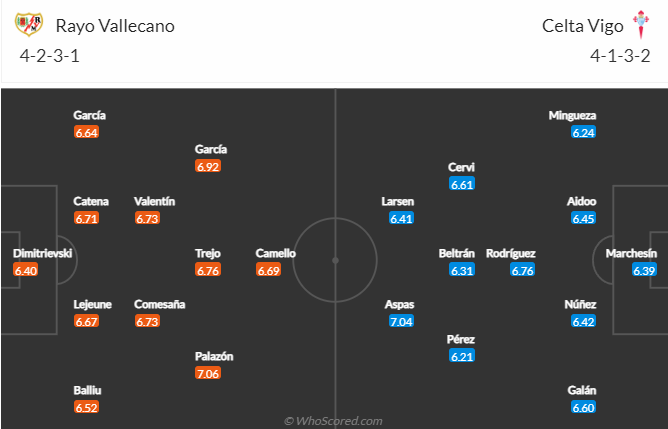The width and height of the screenshot is (668, 429).
Task: Click goalkeeper Marchesín's name
Action: point(631,253)
